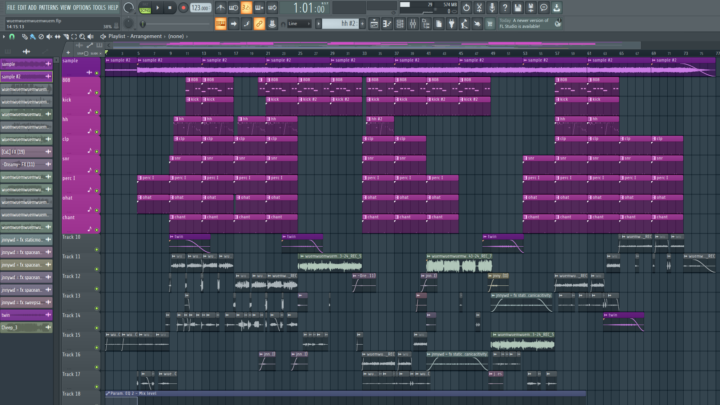Open the project picker file icon
The image size is (720, 405).
point(439,24)
